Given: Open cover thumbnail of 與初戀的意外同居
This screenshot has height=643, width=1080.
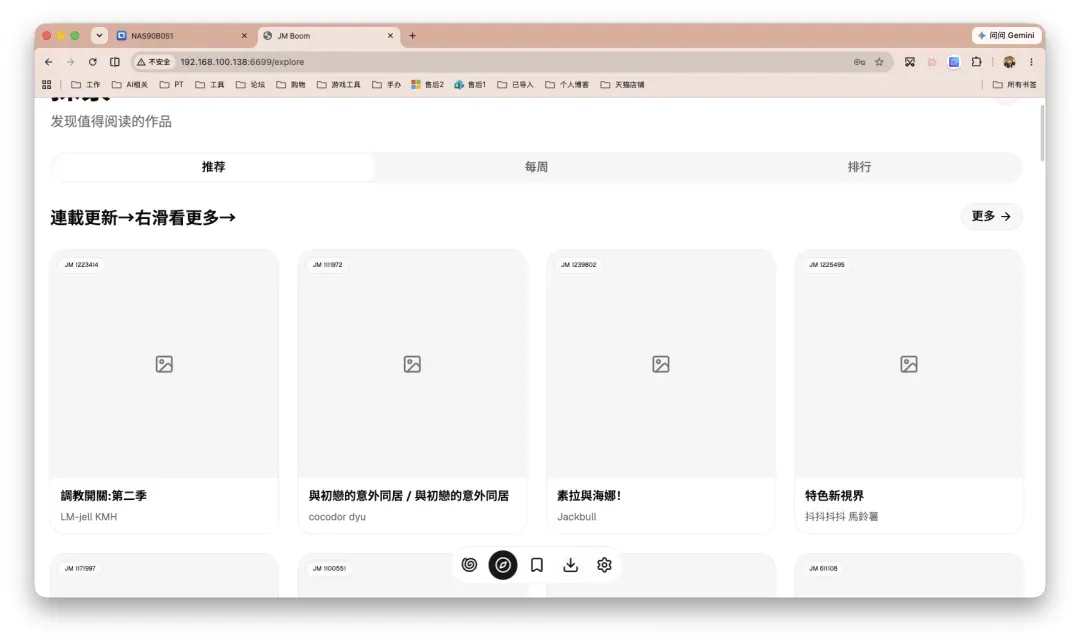Looking at the screenshot, I should (412, 363).
